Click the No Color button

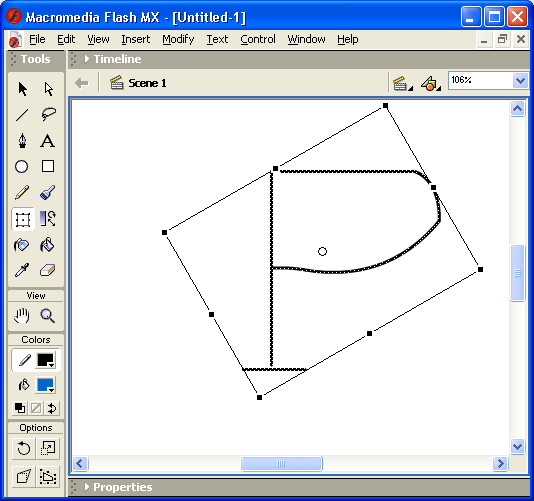point(36,408)
